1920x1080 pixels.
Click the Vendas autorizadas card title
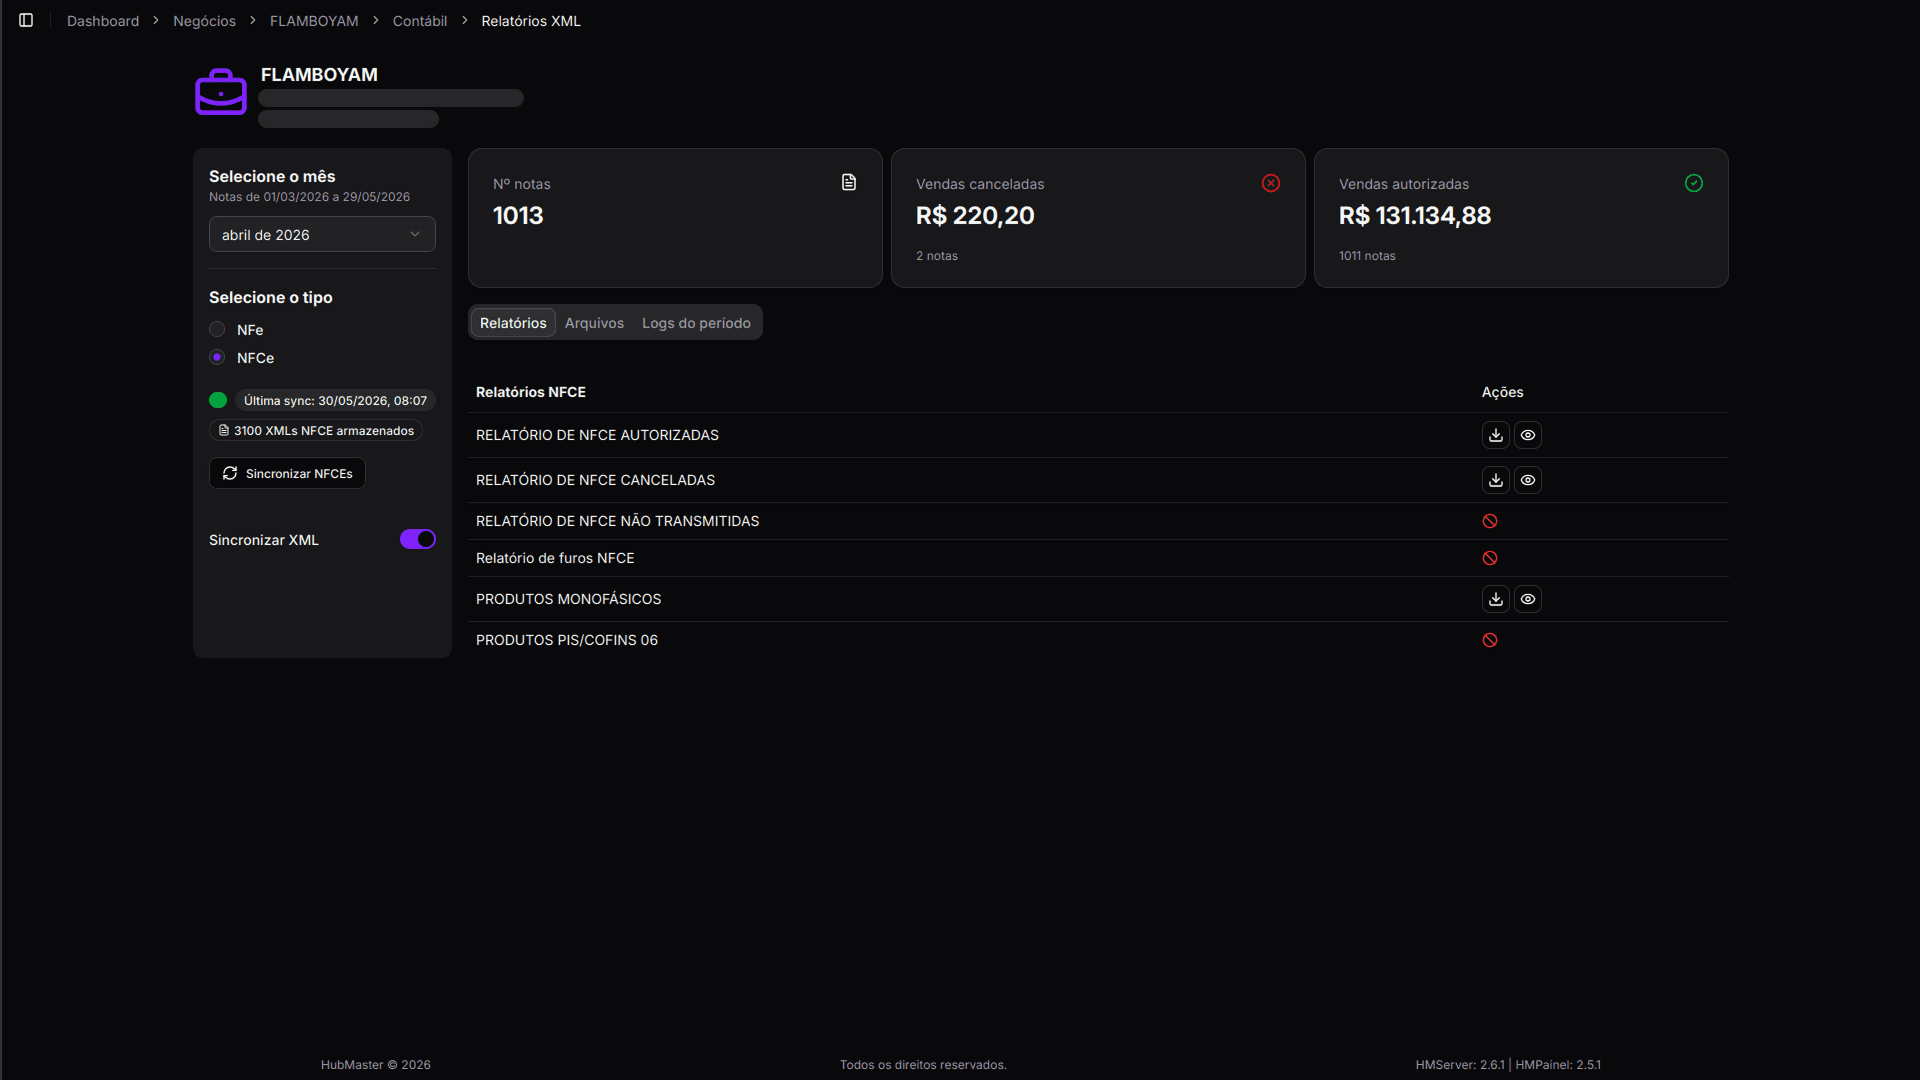pos(1404,184)
